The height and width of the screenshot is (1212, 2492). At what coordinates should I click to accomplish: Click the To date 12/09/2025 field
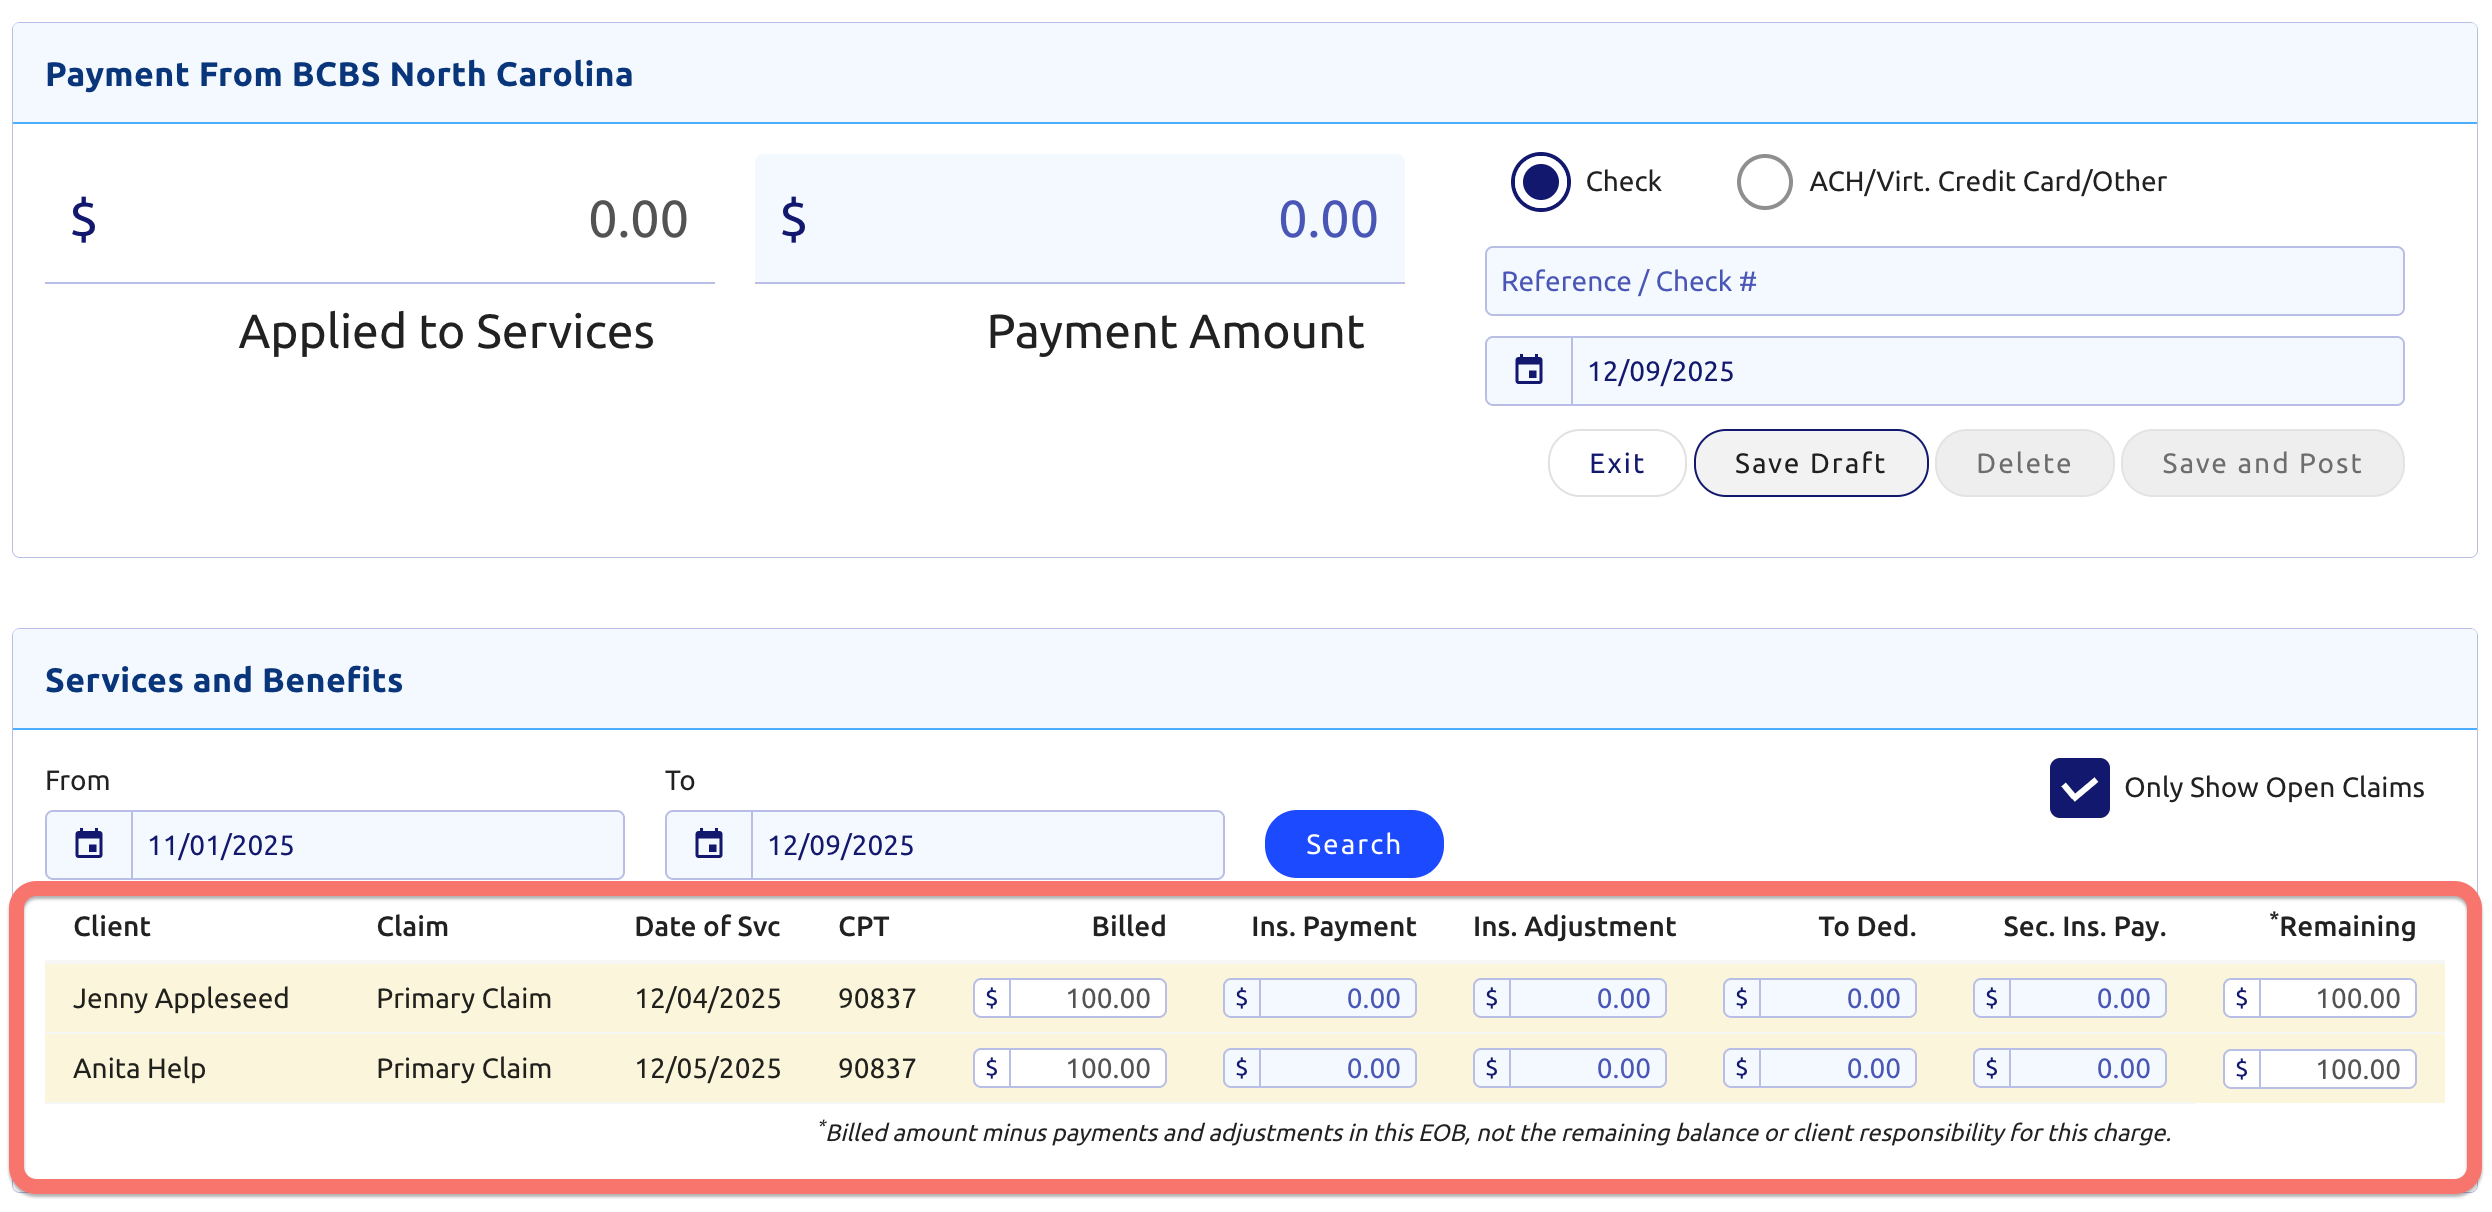986,845
